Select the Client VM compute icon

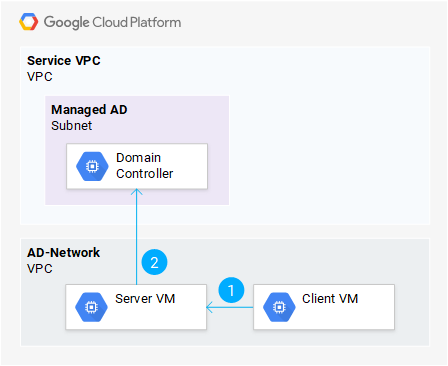(279, 307)
